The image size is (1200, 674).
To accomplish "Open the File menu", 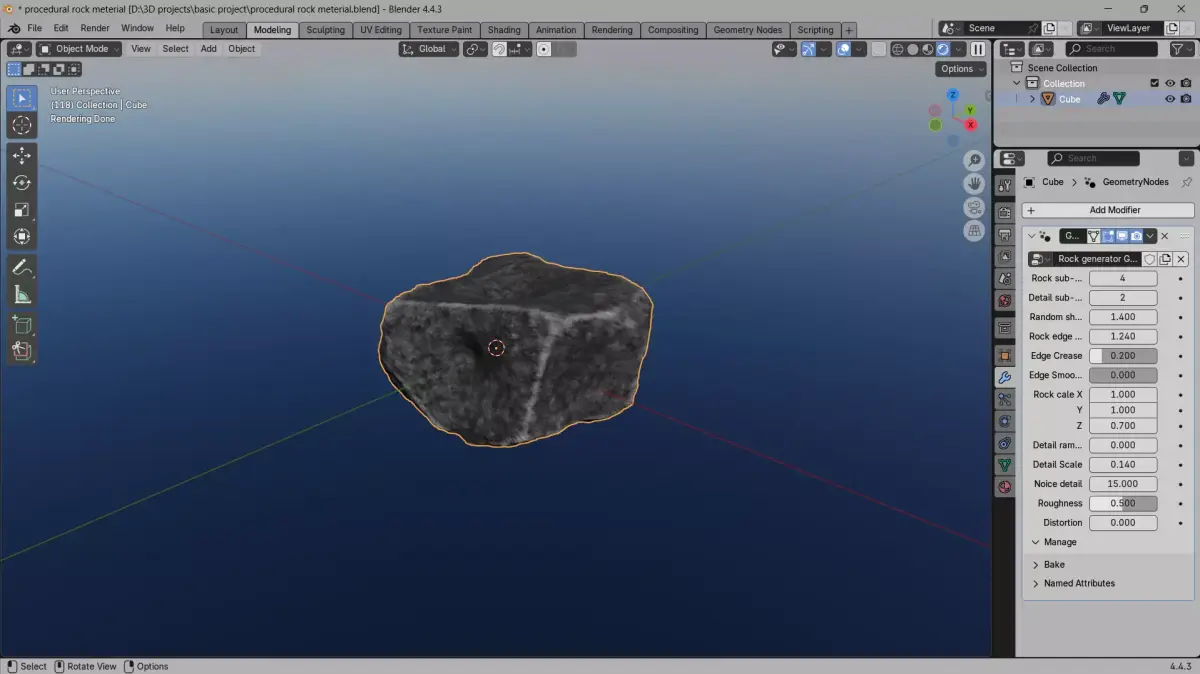I will coord(34,28).
